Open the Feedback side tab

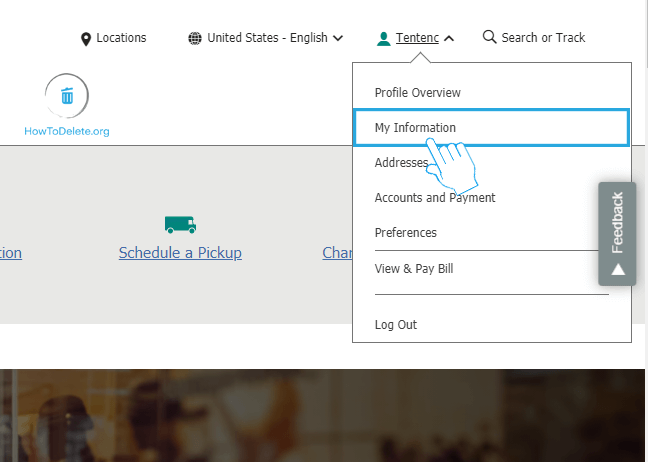[x=617, y=222]
